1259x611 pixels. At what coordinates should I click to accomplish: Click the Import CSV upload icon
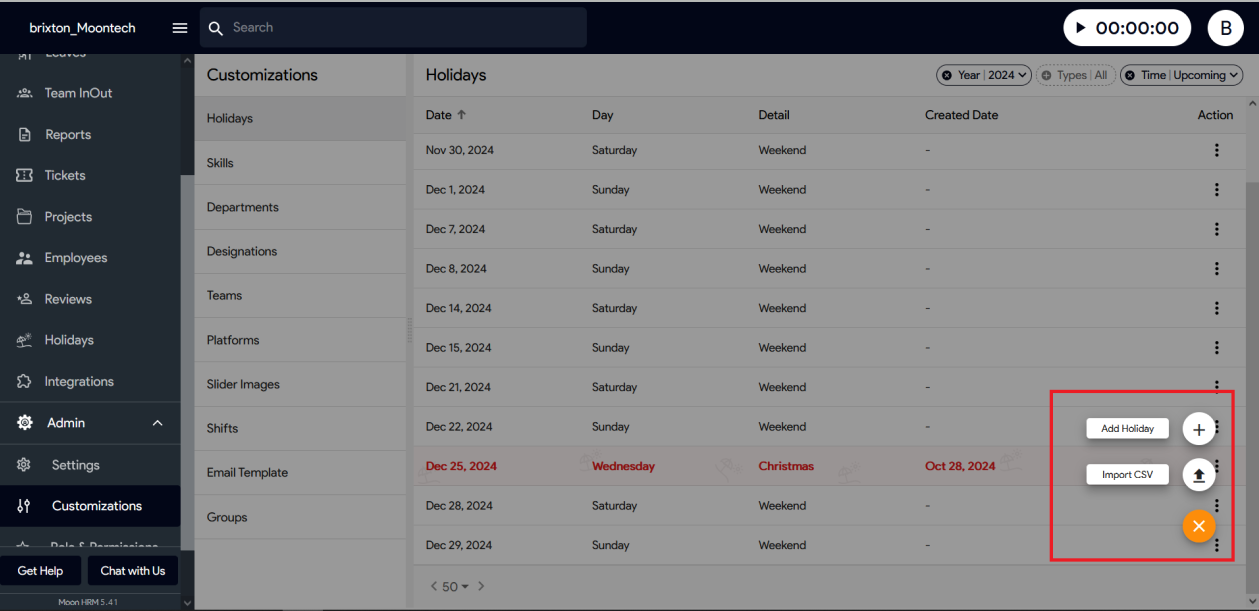coord(1199,475)
